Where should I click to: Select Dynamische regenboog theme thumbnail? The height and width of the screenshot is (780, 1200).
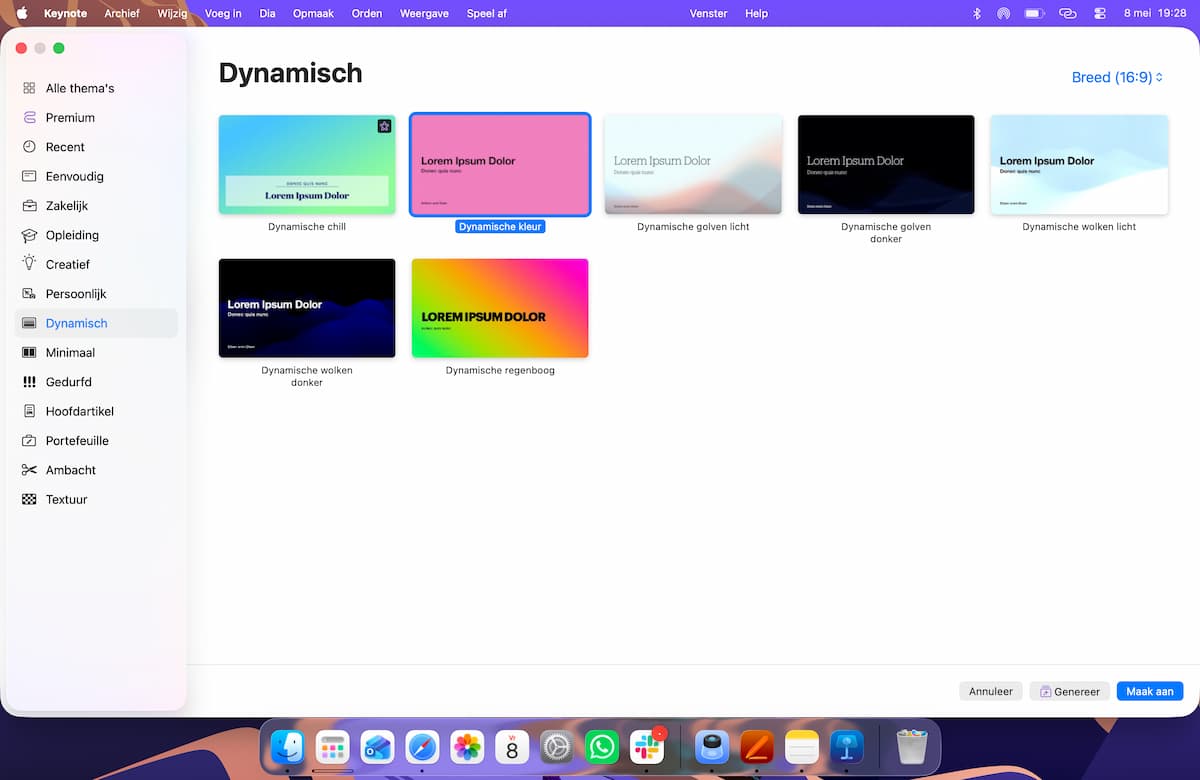coord(500,308)
